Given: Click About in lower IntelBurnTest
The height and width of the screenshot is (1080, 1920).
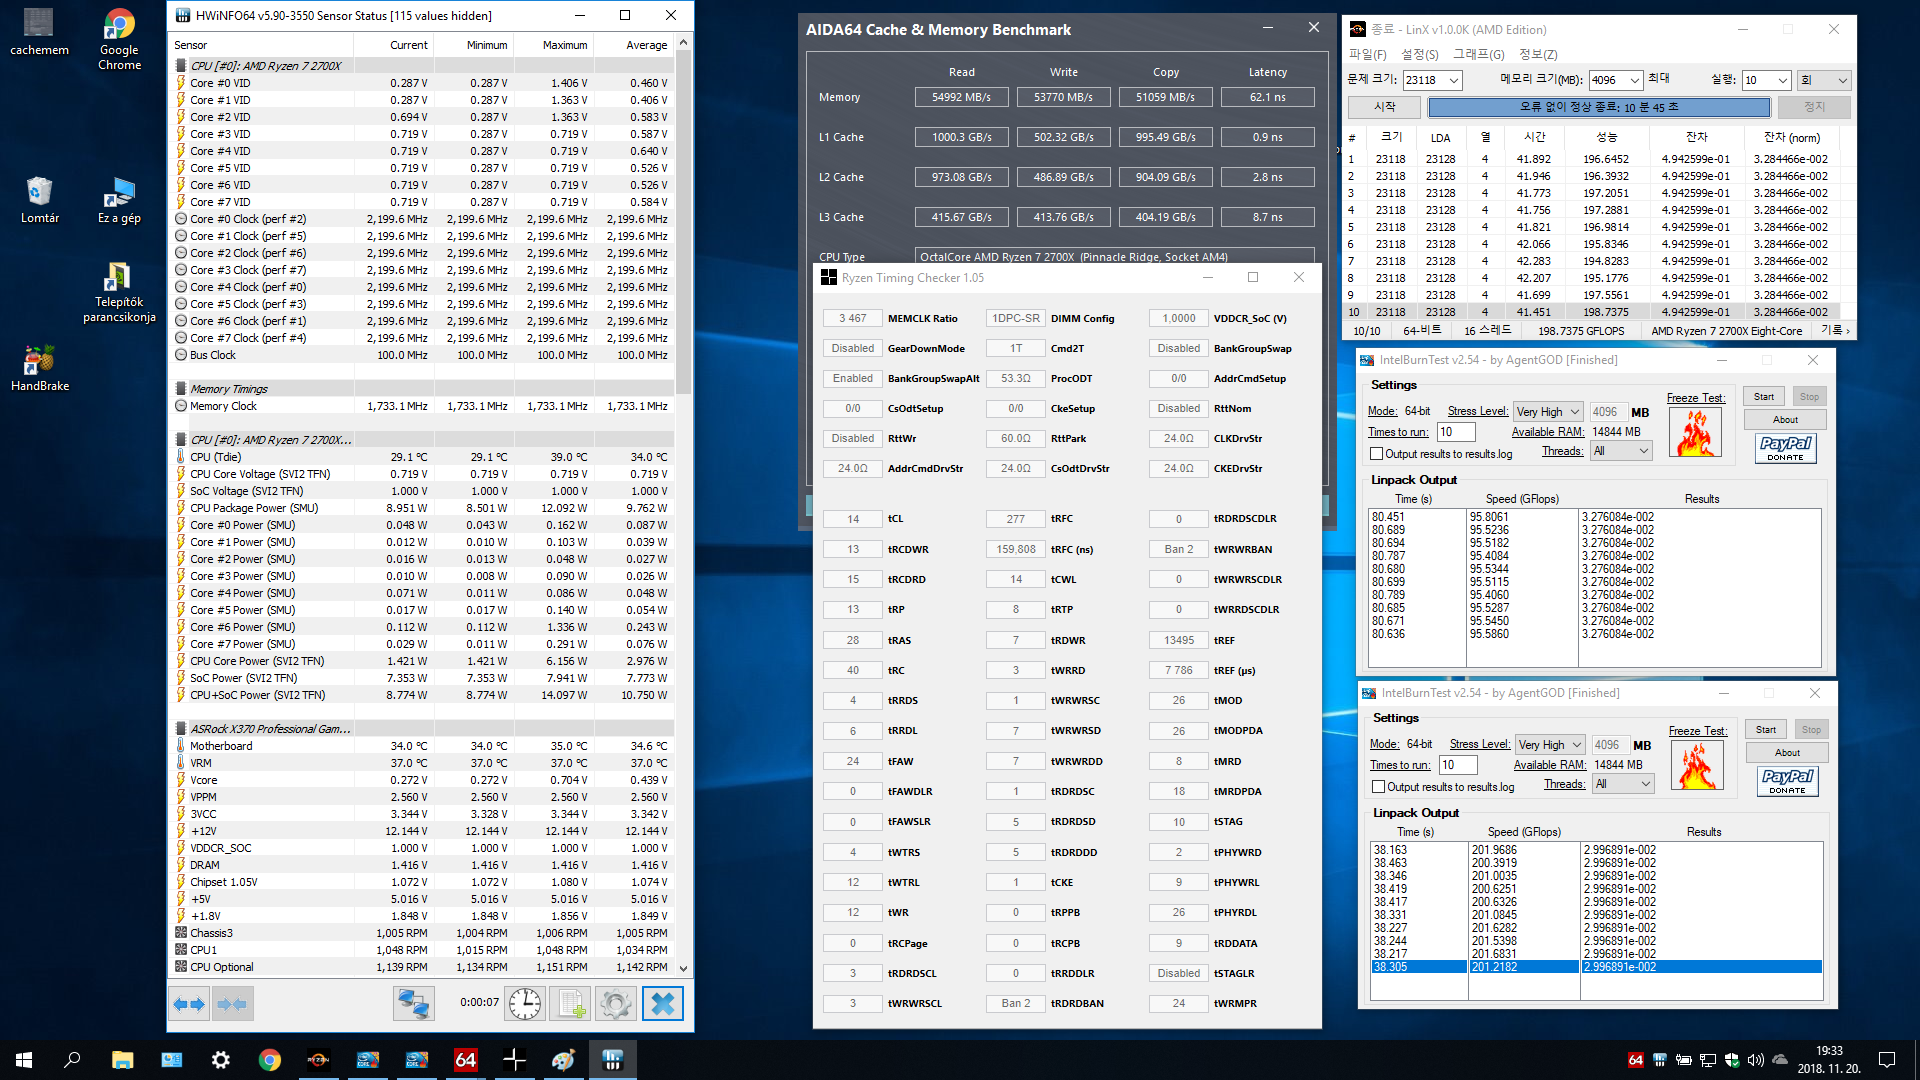Looking at the screenshot, I should 1787,753.
